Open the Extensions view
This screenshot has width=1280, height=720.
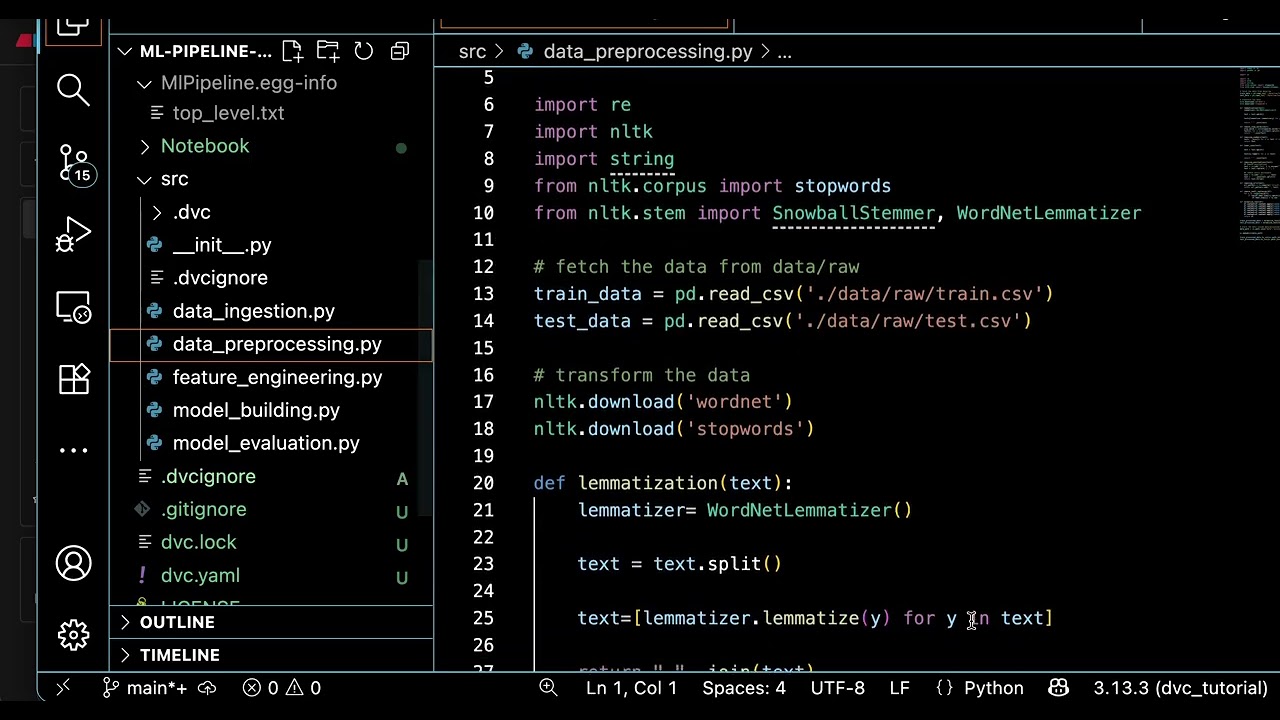click(x=73, y=379)
